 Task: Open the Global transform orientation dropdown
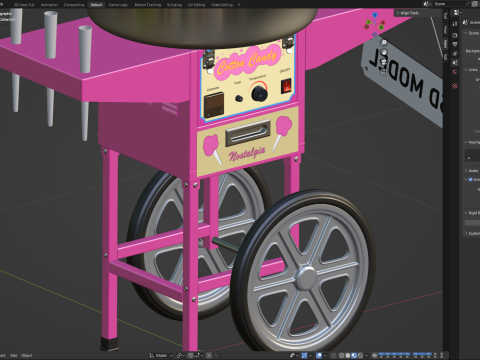(x=161, y=355)
